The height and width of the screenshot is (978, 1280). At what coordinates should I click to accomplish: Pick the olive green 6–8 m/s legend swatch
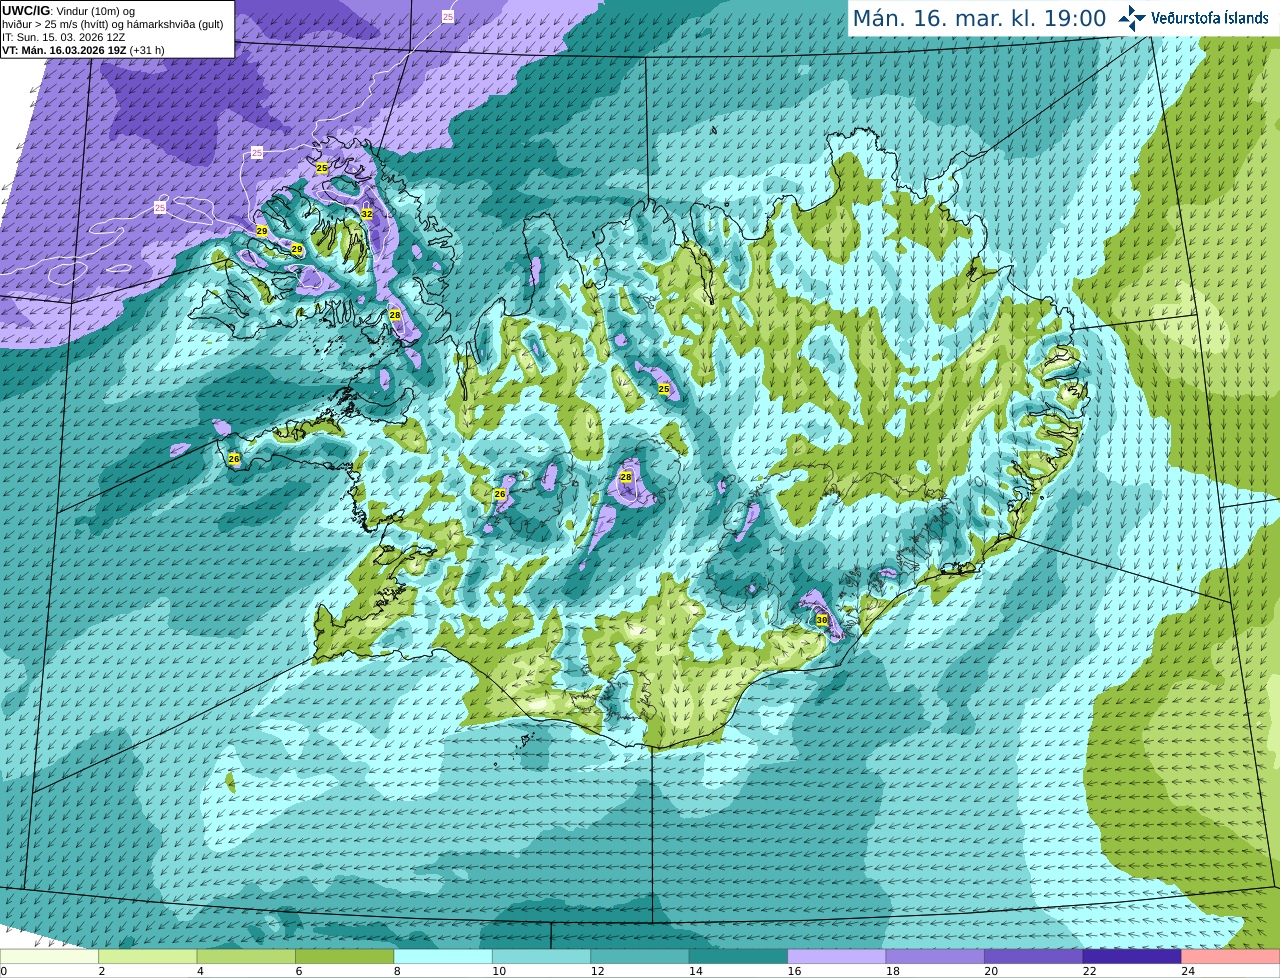point(345,956)
